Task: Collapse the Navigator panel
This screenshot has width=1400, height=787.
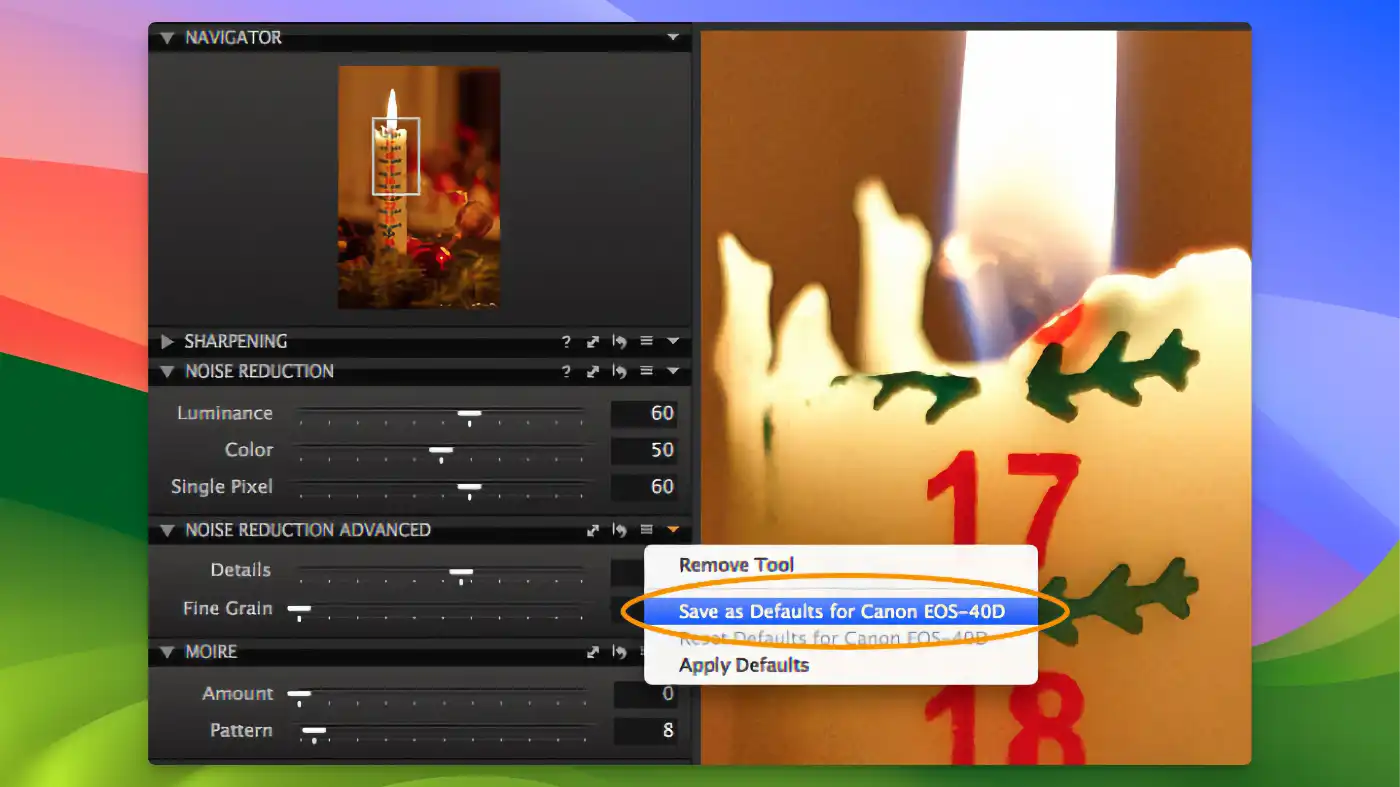Action: pyautogui.click(x=166, y=37)
